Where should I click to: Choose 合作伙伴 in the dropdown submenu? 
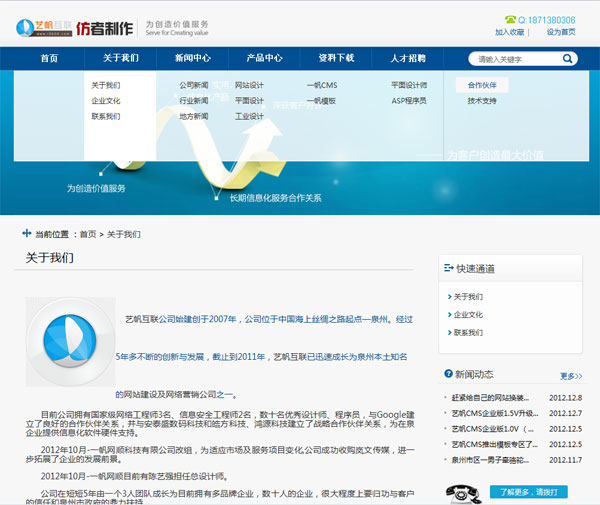click(482, 86)
